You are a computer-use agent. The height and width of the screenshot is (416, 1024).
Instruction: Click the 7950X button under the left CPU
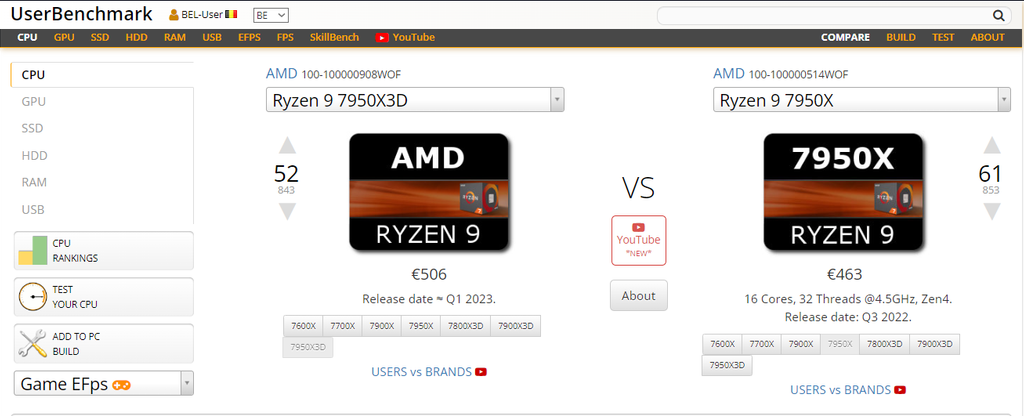[421, 326]
